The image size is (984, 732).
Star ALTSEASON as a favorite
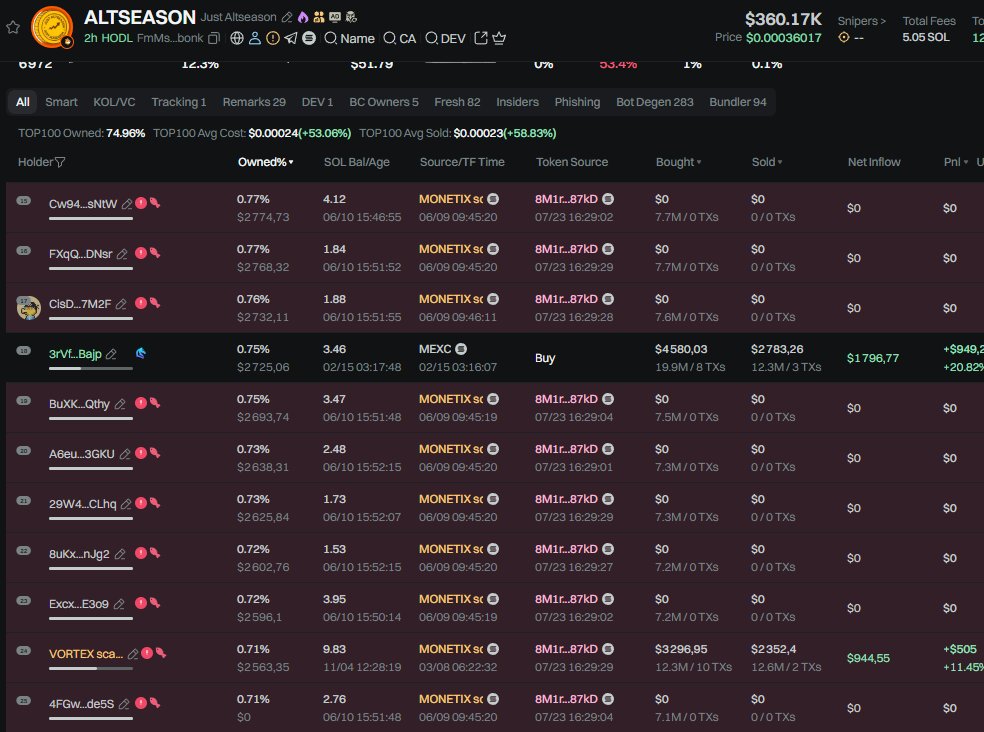[13, 27]
